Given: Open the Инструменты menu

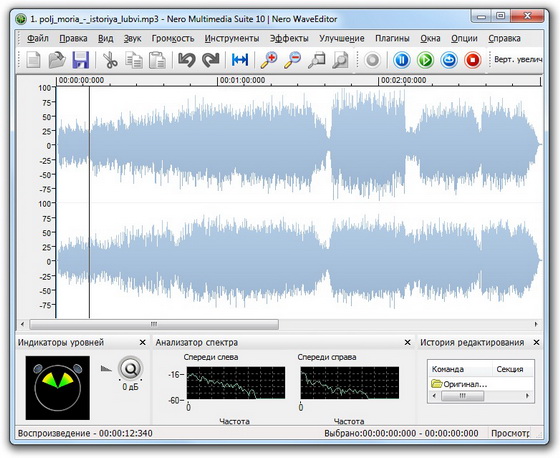Looking at the screenshot, I should click(x=232, y=38).
